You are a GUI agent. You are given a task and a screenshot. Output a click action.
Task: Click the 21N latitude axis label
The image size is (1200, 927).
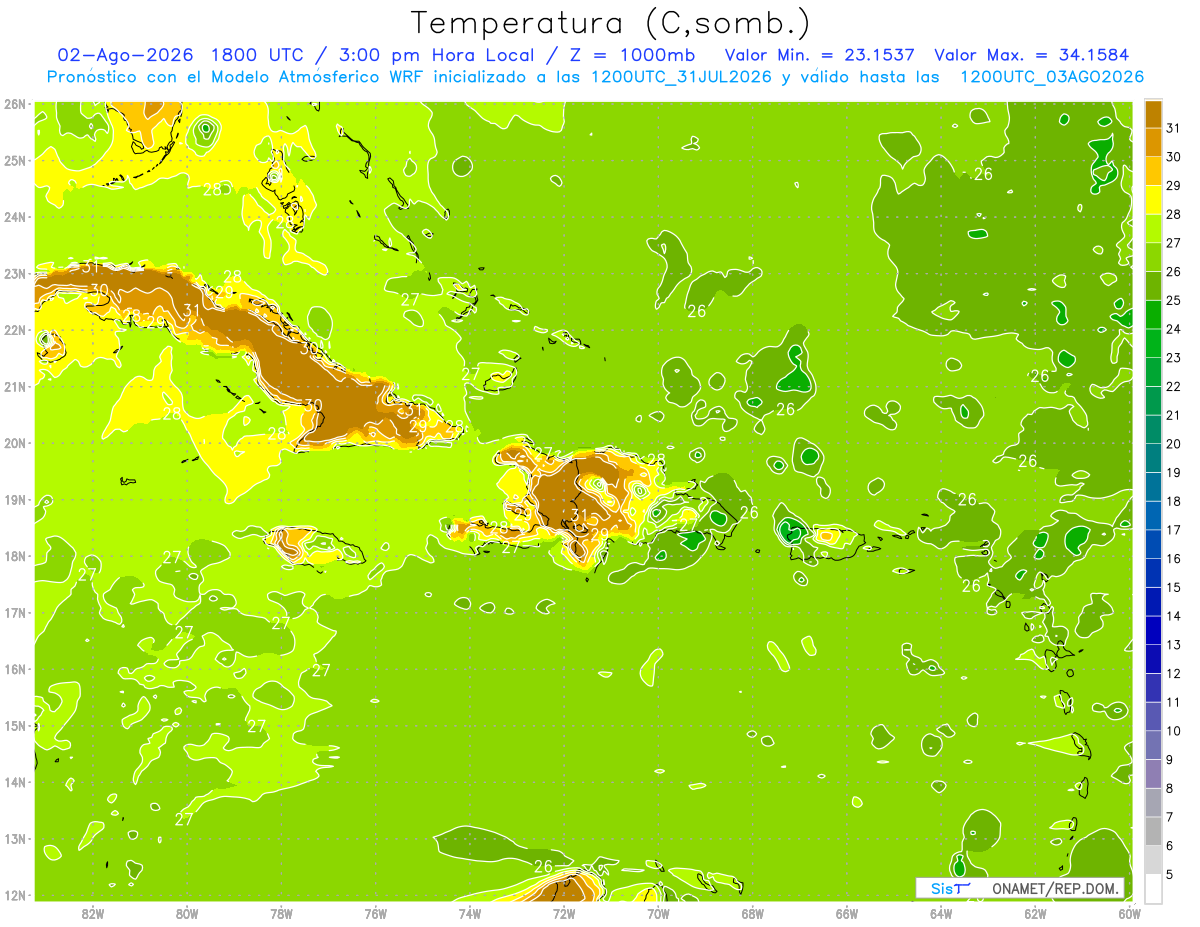coord(14,386)
